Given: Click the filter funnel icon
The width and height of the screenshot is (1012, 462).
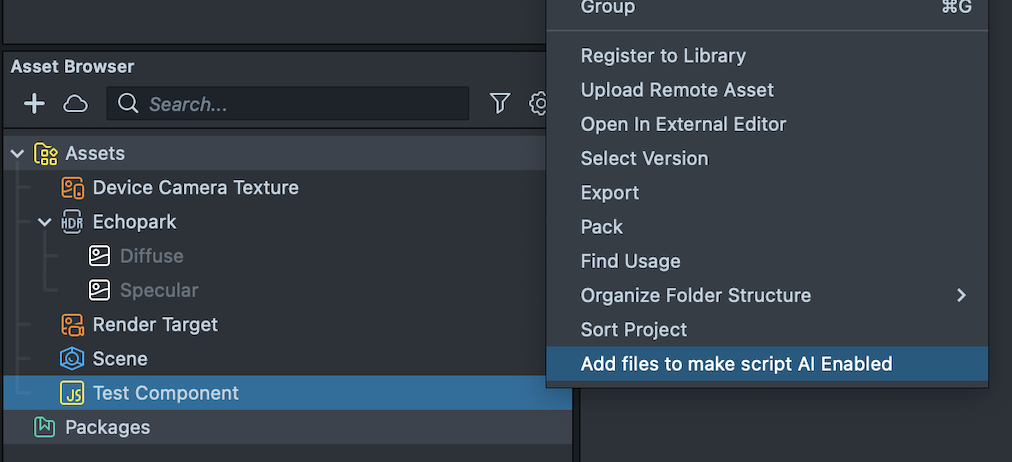Looking at the screenshot, I should pos(500,104).
